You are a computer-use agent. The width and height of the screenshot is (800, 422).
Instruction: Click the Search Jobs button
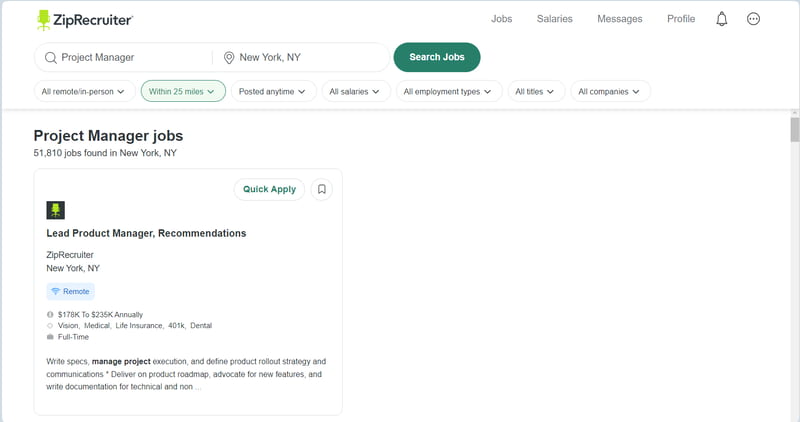(437, 57)
